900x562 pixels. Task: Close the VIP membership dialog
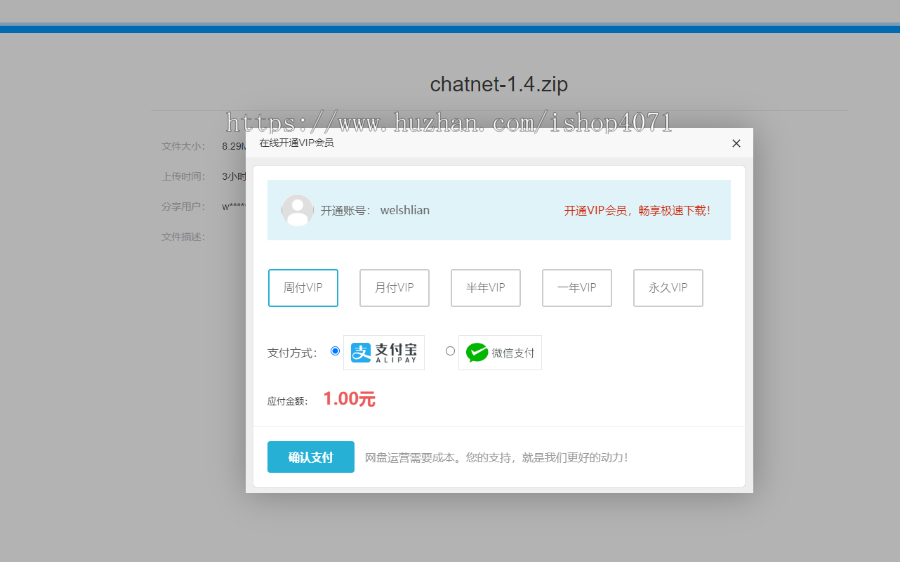pos(736,143)
